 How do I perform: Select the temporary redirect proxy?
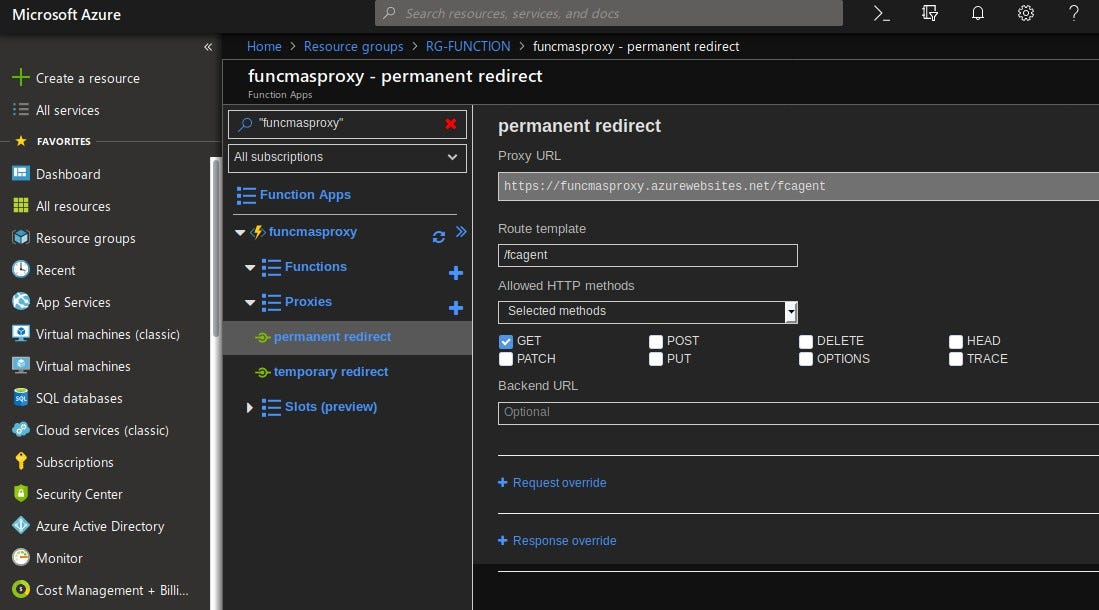tap(331, 372)
